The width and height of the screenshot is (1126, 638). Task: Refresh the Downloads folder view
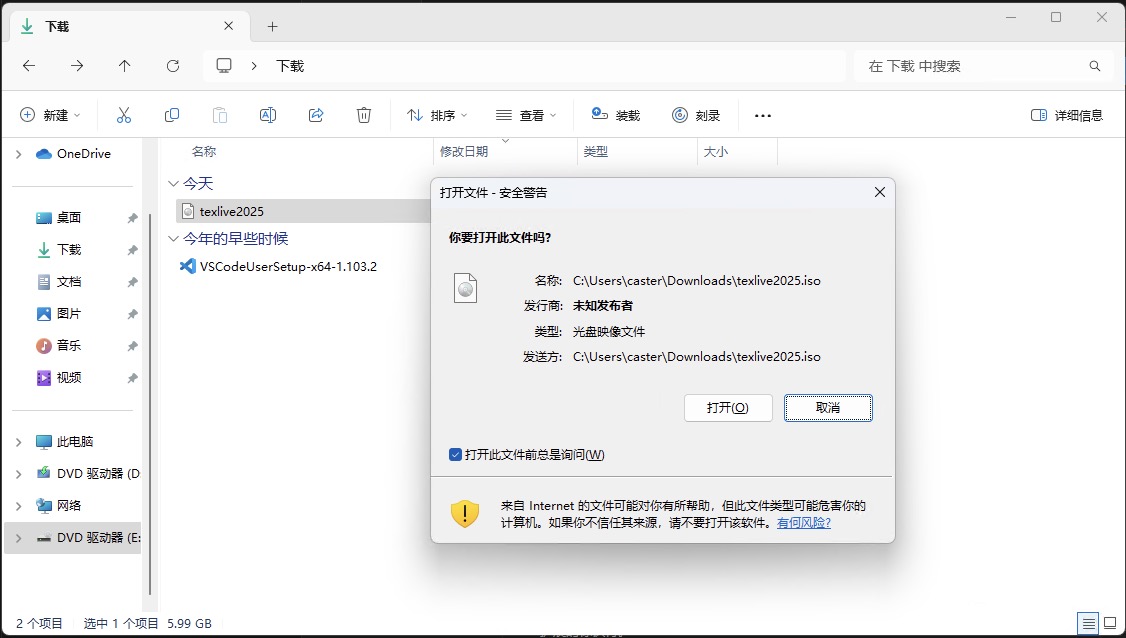(x=173, y=66)
